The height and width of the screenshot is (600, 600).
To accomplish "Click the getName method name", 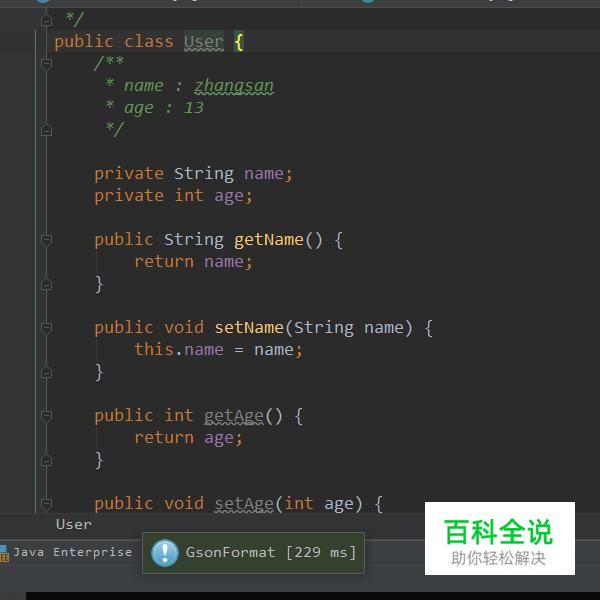I will 269,240.
